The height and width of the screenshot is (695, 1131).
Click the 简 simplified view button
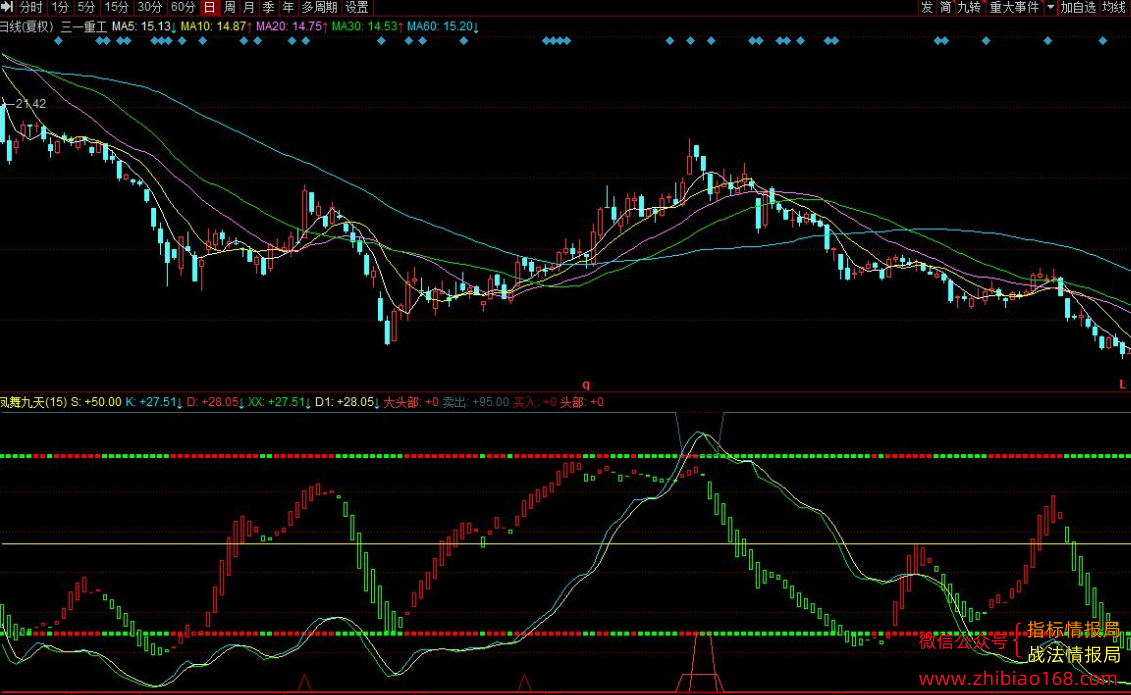(x=946, y=7)
